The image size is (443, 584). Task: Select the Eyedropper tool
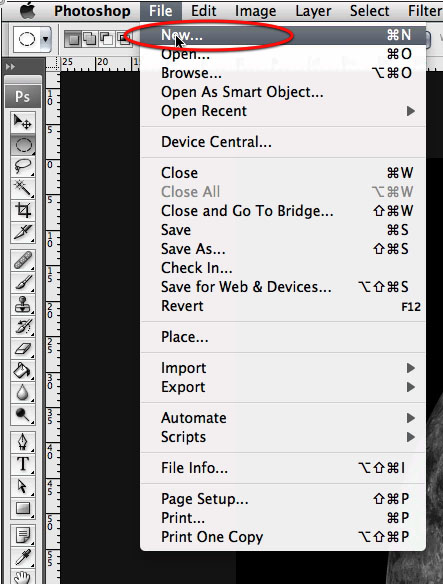[x=23, y=558]
